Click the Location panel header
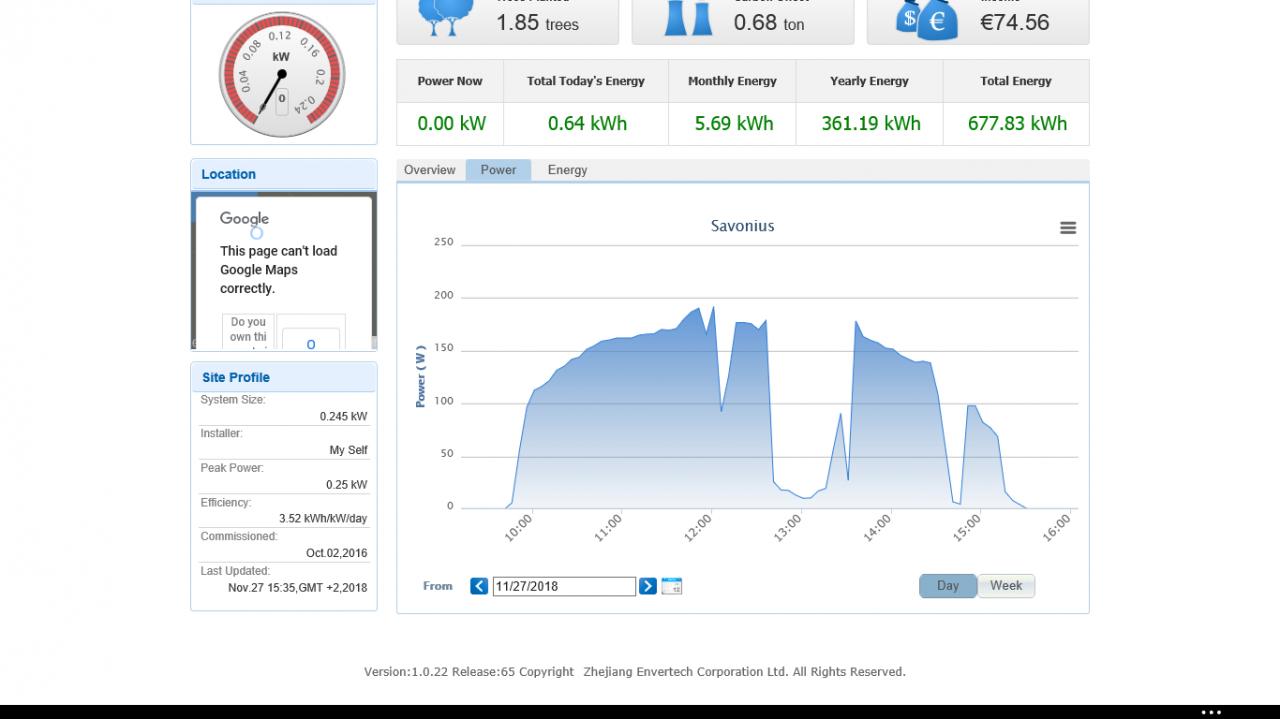Image resolution: width=1280 pixels, height=719 pixels. click(284, 174)
